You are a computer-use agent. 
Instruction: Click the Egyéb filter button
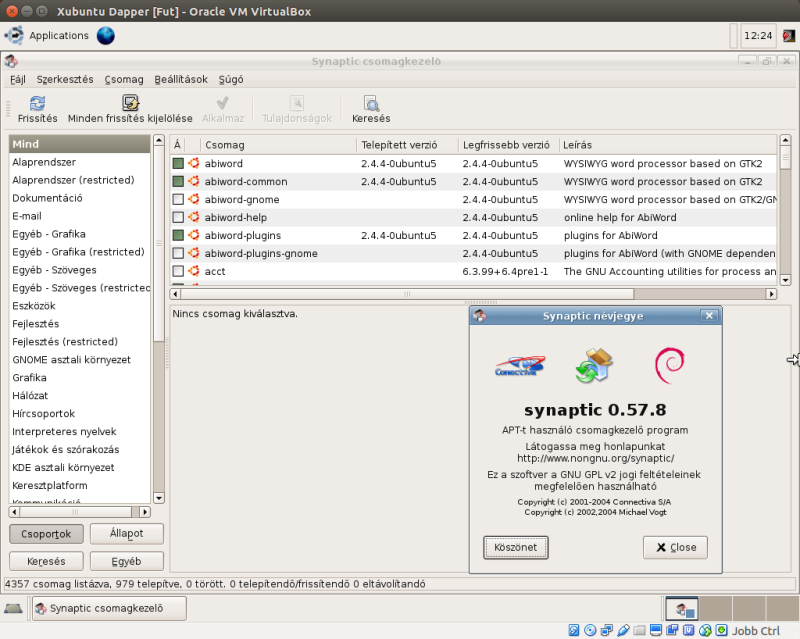coord(127,561)
